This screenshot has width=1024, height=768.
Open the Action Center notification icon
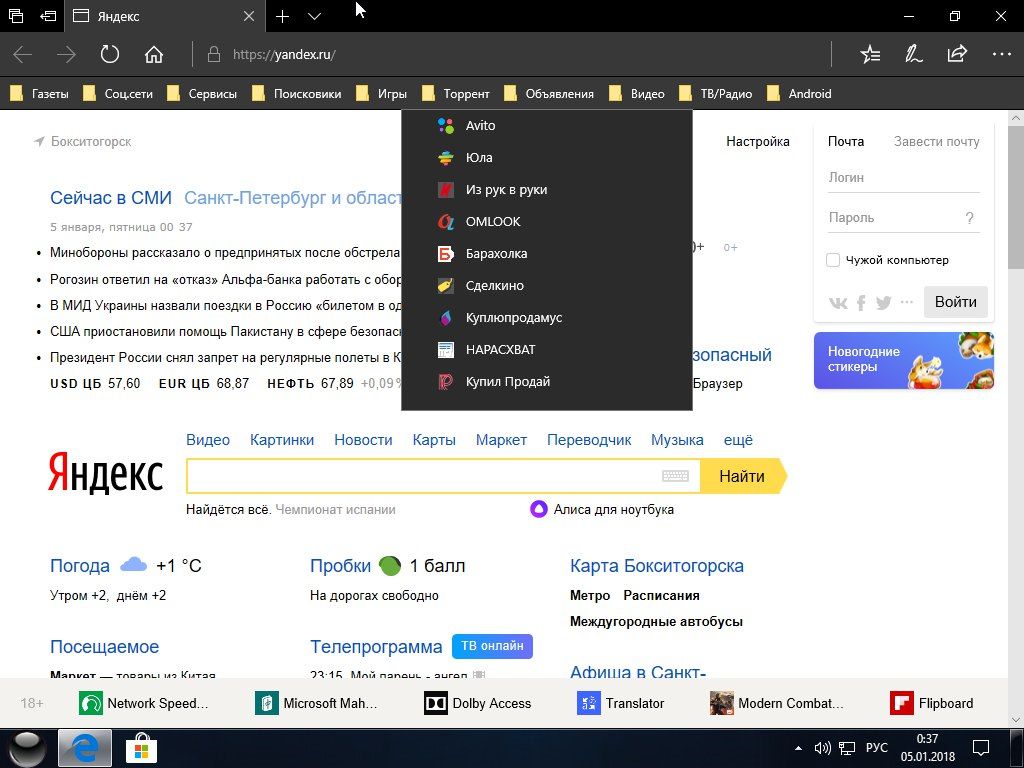point(980,748)
